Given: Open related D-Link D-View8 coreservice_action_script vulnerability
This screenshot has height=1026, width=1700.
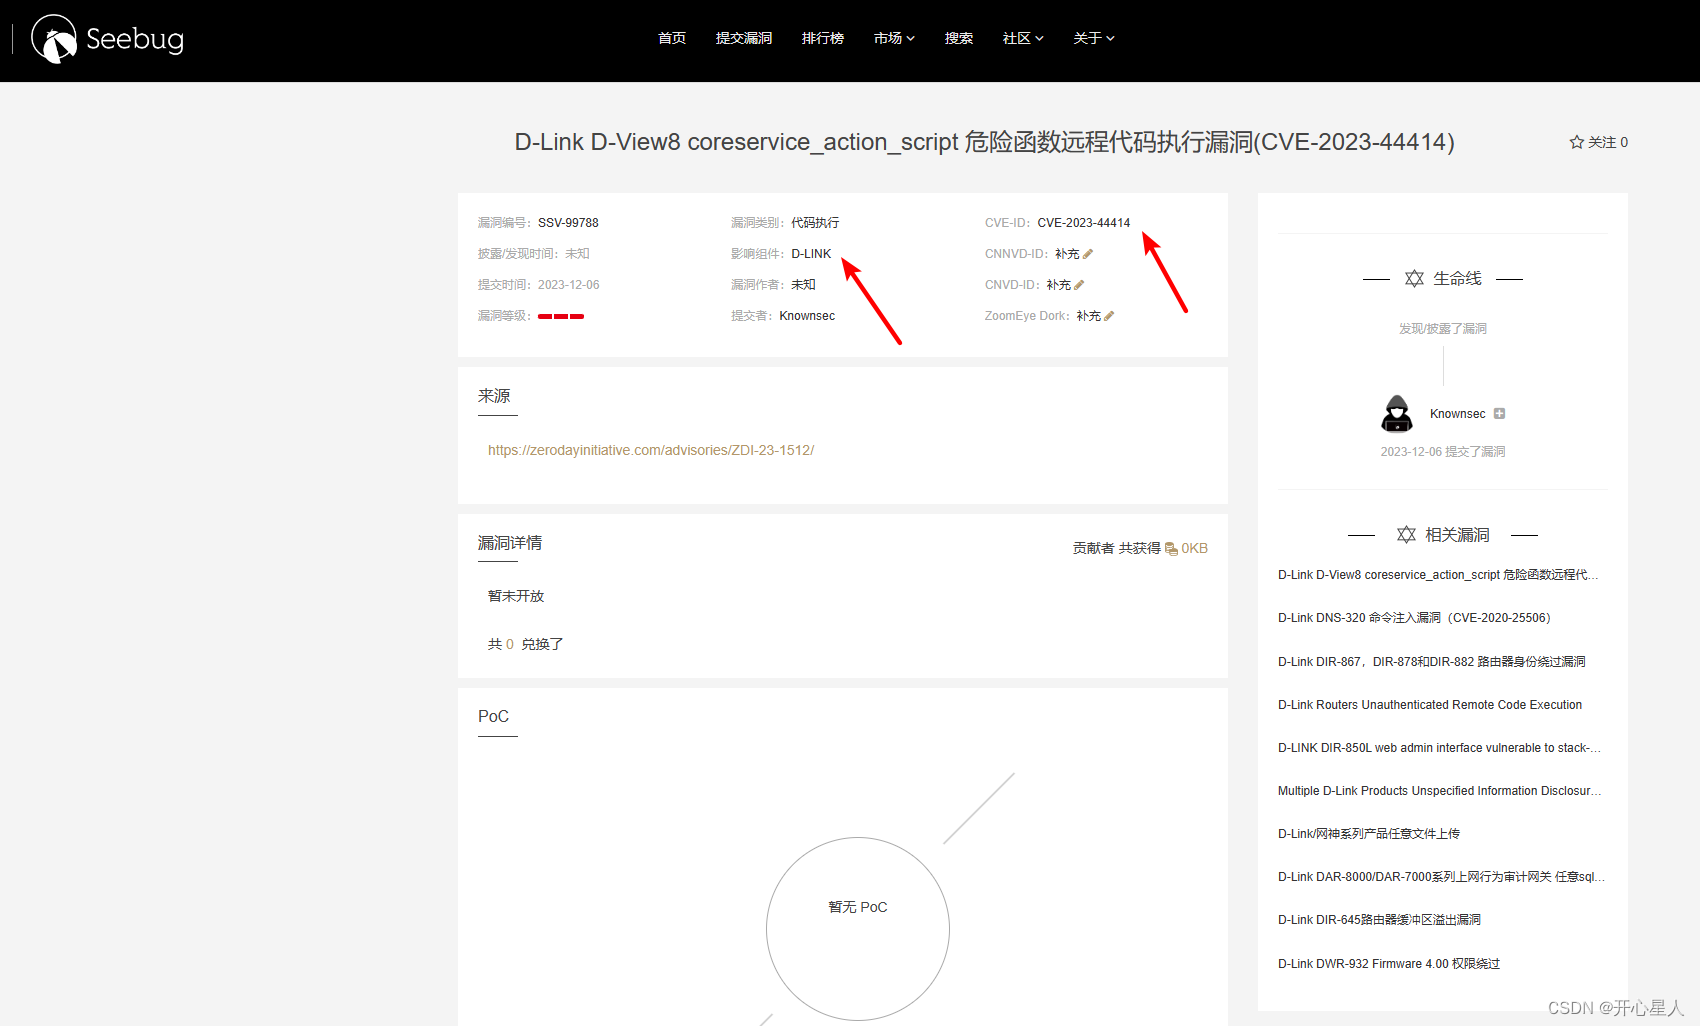Looking at the screenshot, I should [1438, 575].
